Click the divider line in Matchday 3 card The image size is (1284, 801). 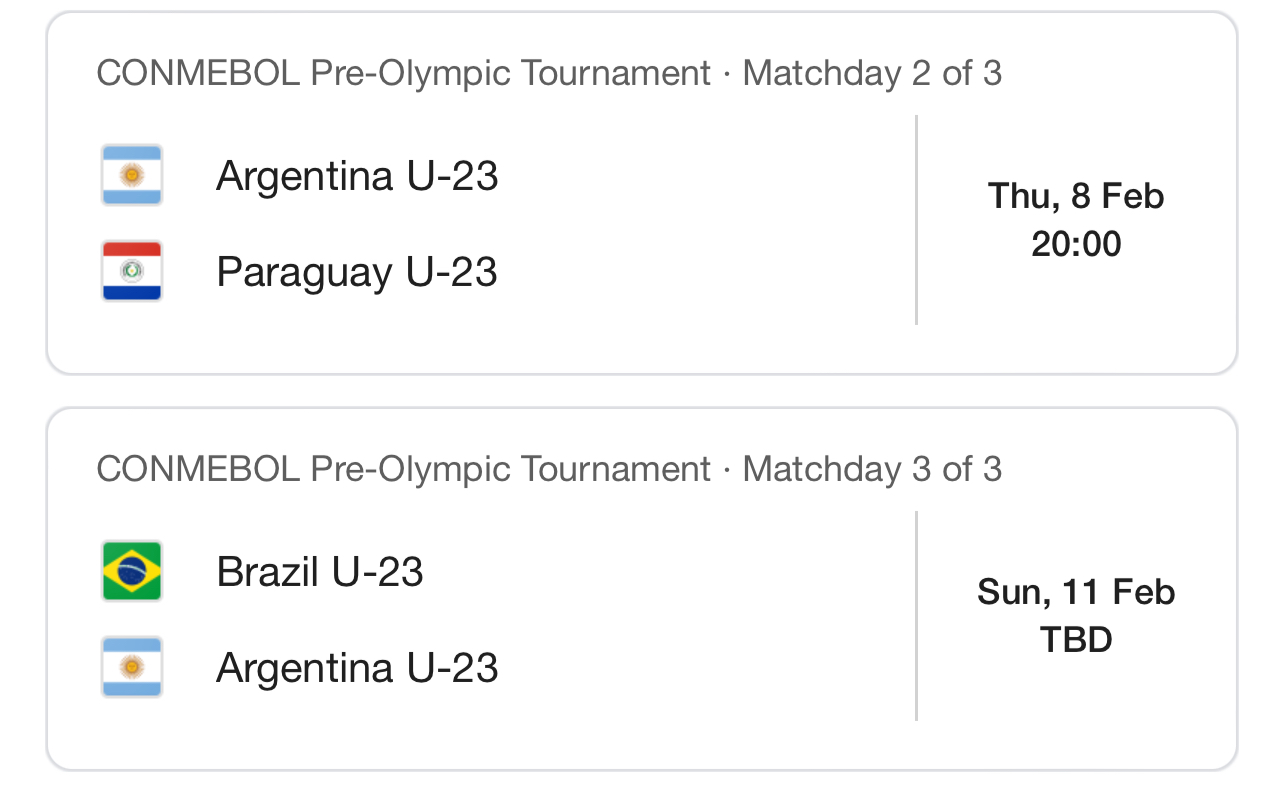916,616
